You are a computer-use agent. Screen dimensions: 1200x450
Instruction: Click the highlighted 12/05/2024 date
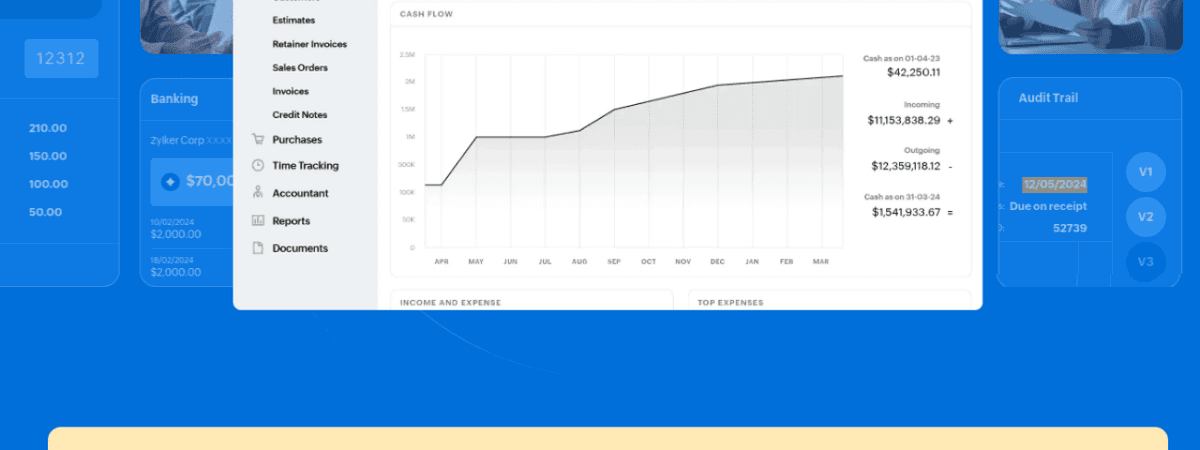coord(1054,184)
